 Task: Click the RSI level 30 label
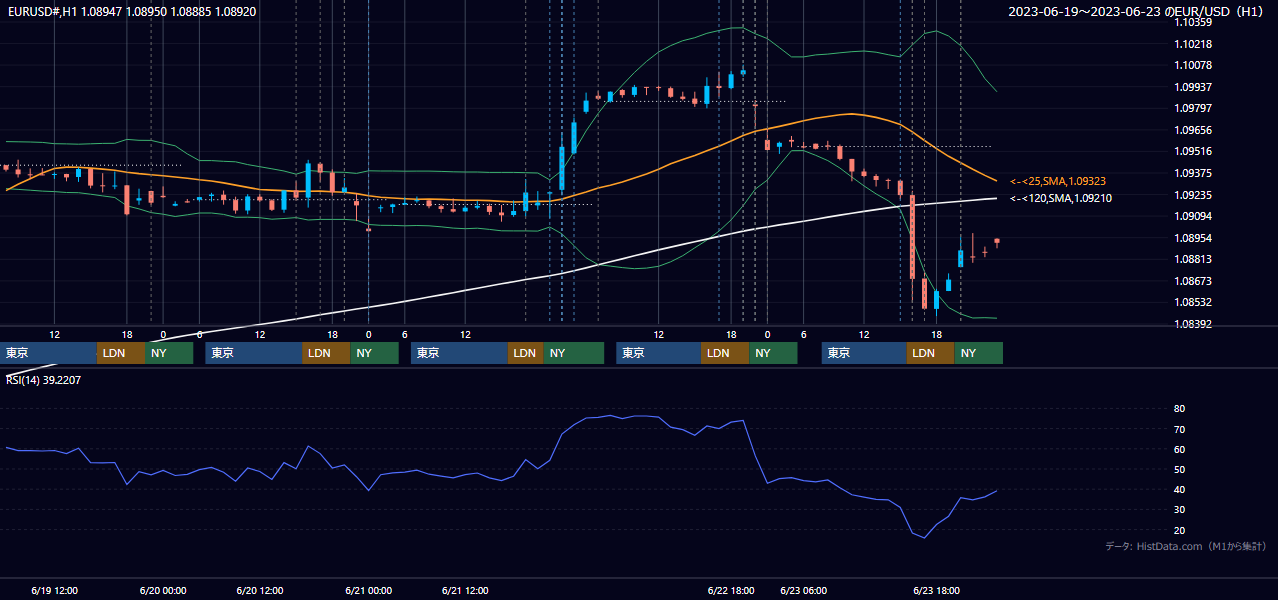(1179, 510)
